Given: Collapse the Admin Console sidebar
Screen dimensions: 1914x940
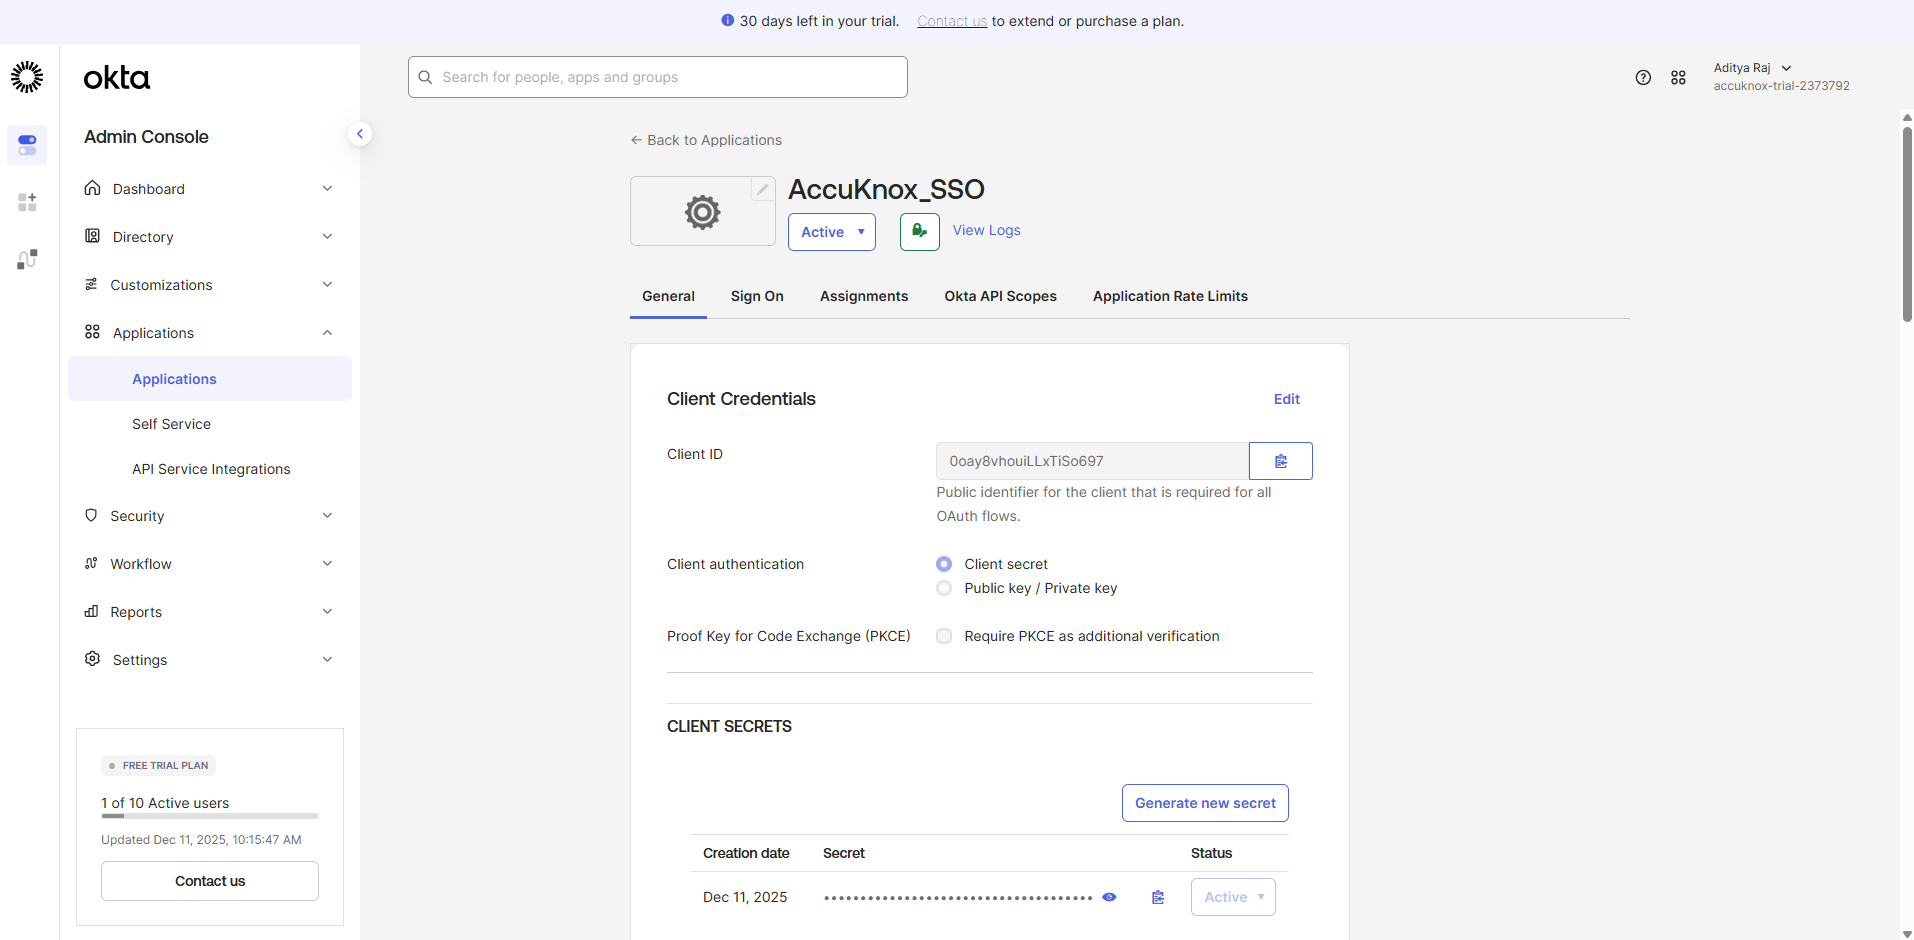Looking at the screenshot, I should [x=360, y=134].
